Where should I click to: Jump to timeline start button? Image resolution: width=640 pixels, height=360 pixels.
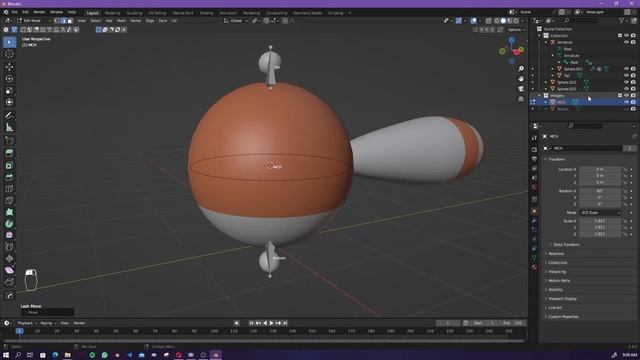(251, 323)
